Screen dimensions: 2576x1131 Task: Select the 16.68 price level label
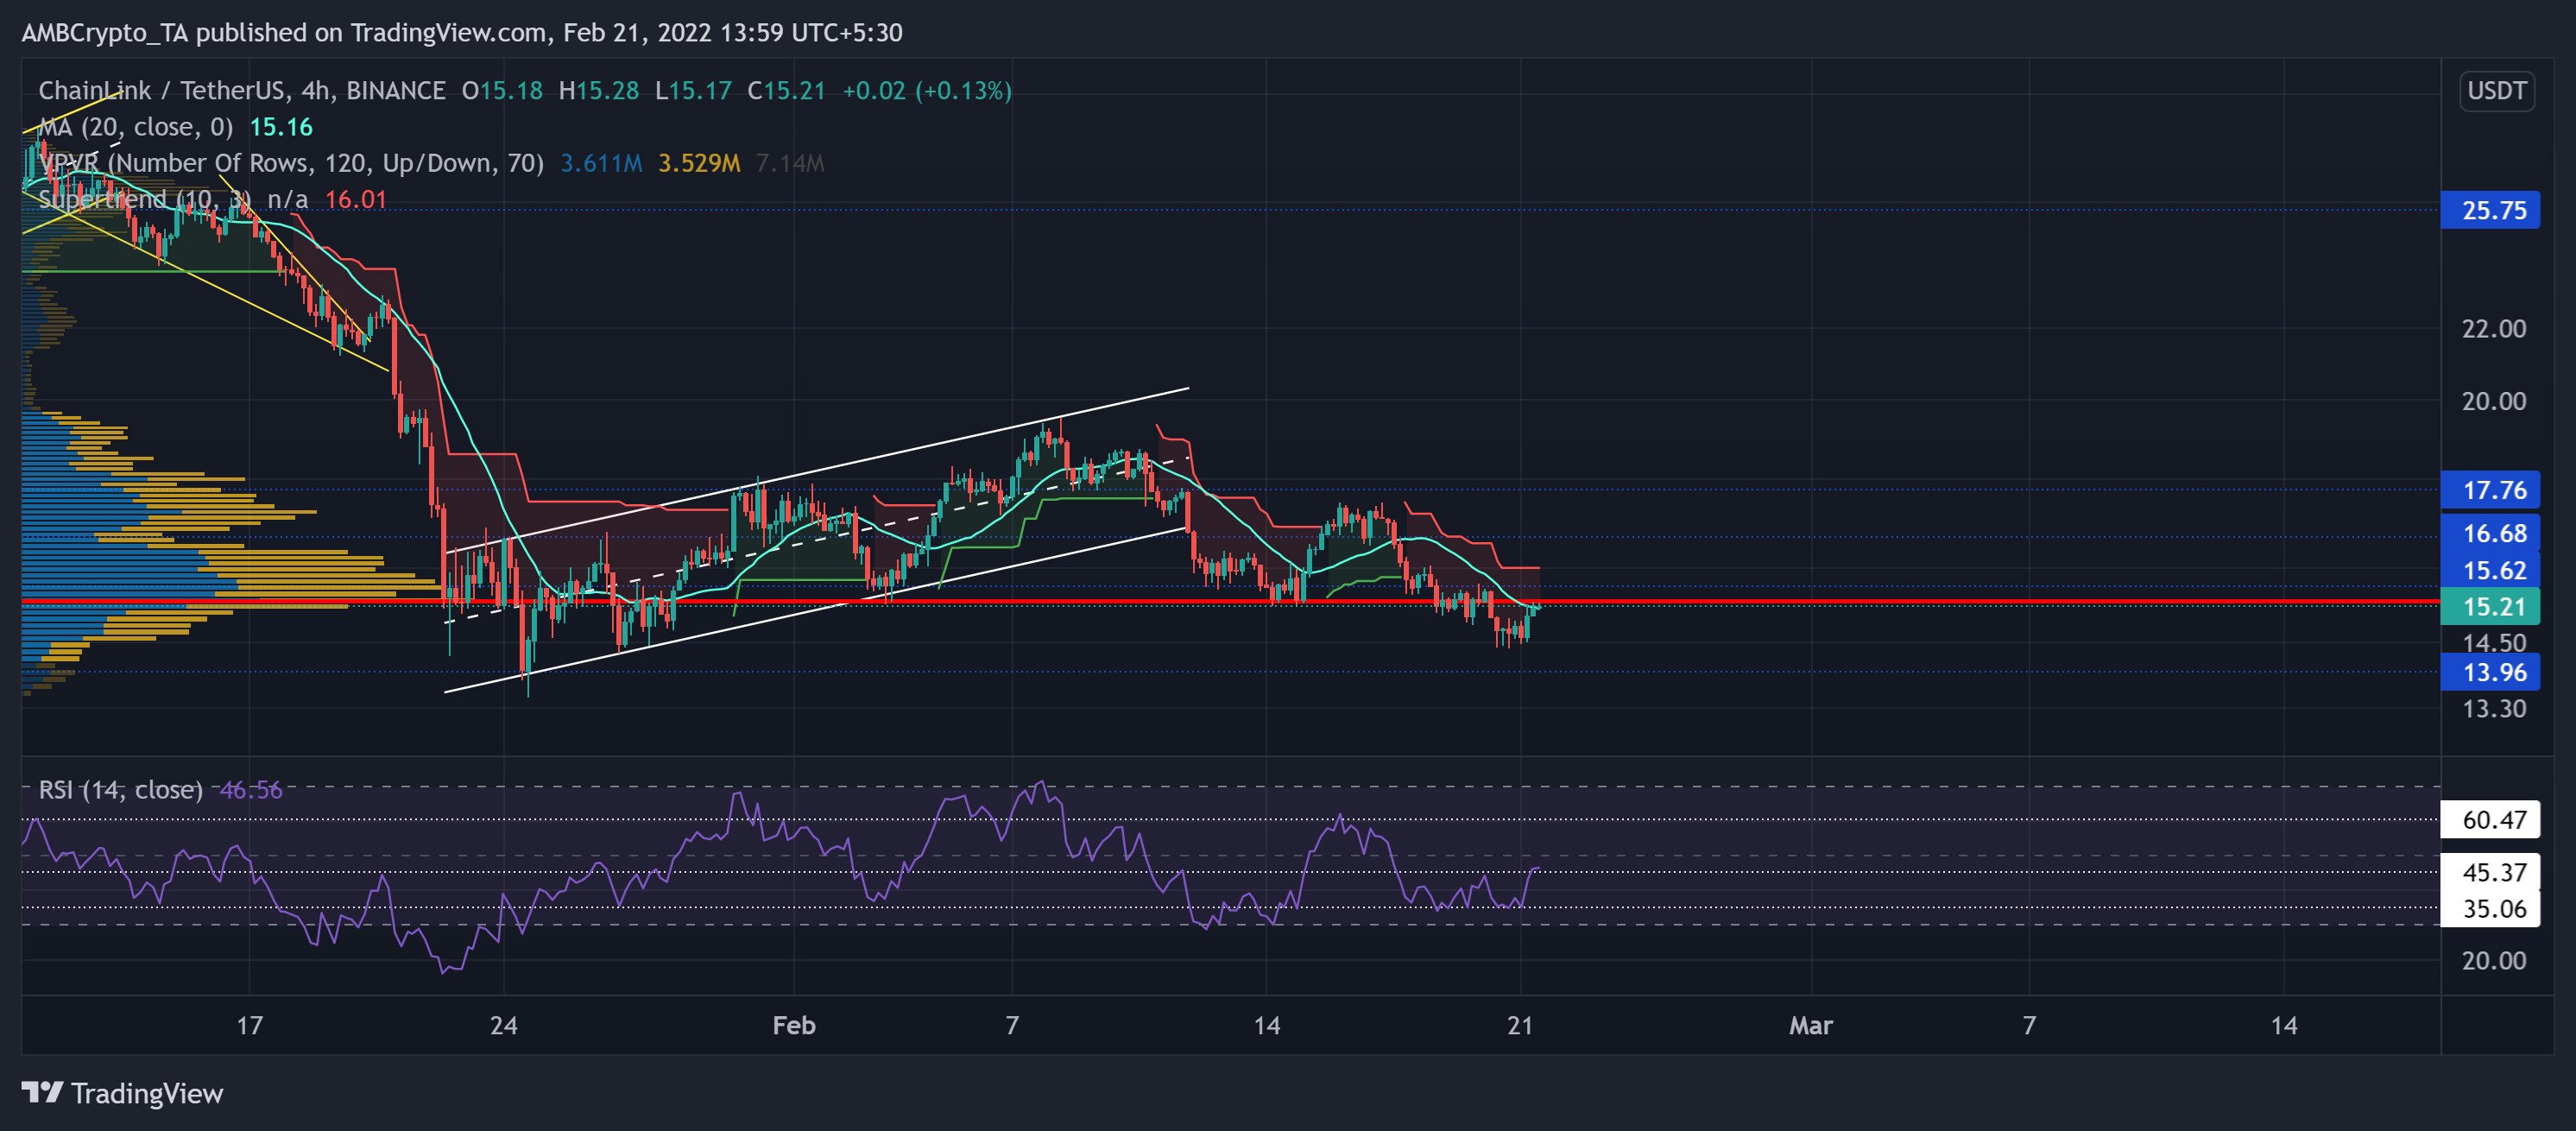(2489, 533)
